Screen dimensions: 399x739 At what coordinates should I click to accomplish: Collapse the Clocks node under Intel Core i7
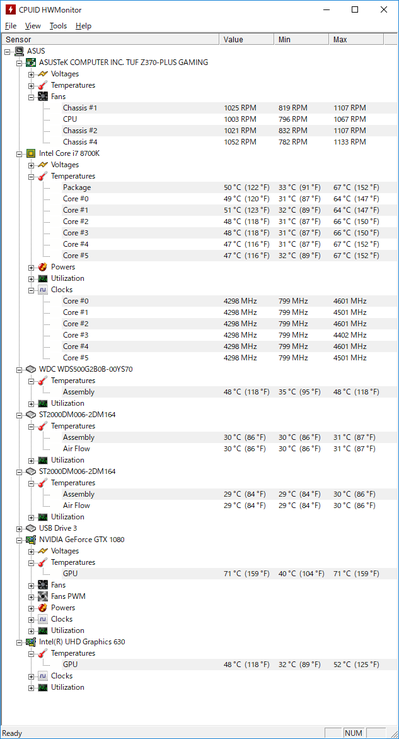click(x=31, y=290)
